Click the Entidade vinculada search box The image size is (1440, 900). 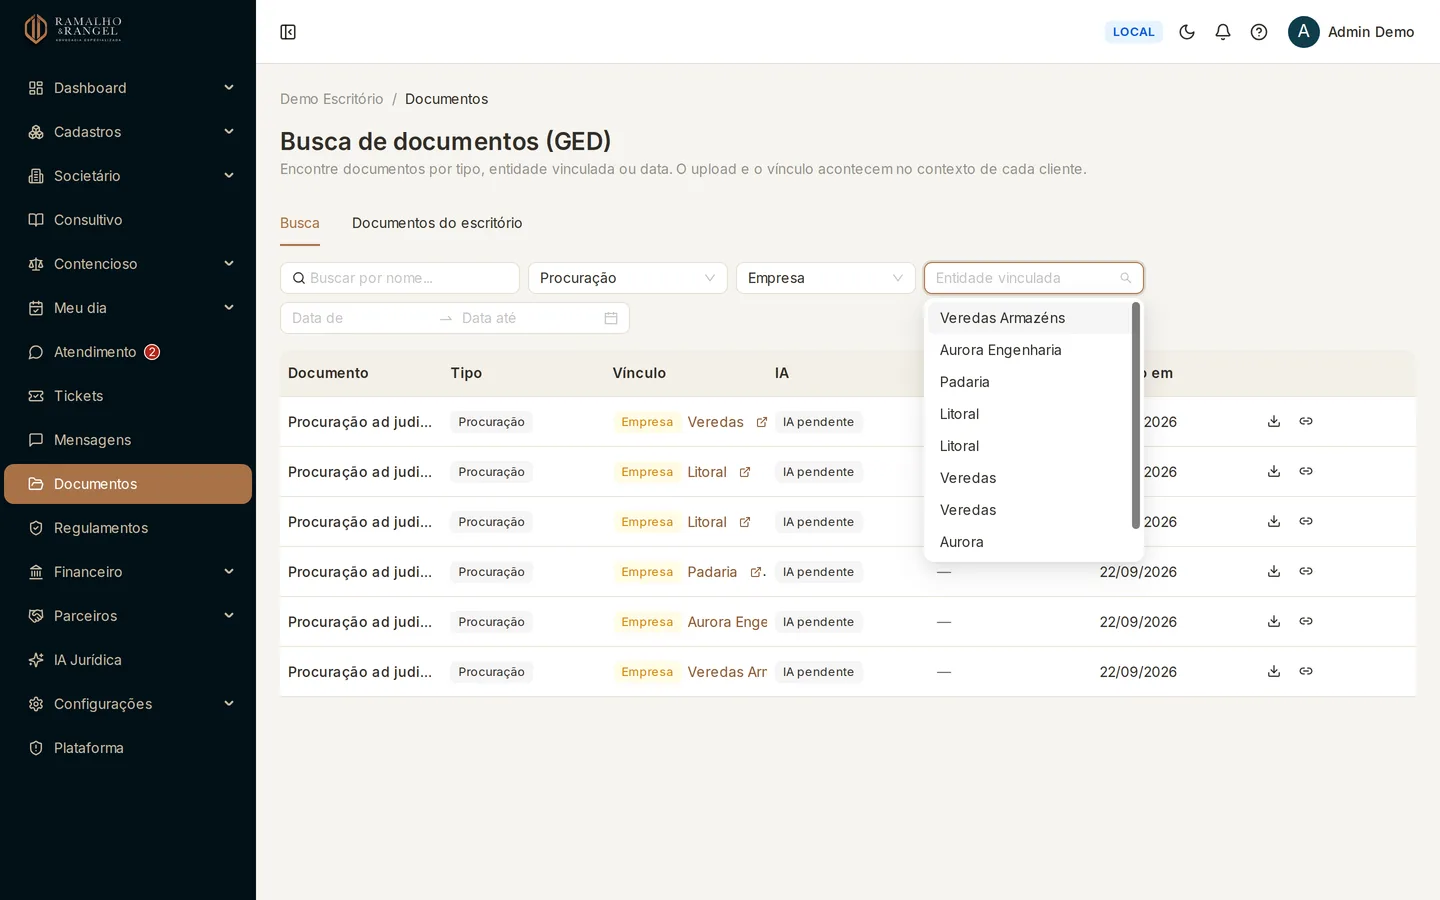[1034, 278]
